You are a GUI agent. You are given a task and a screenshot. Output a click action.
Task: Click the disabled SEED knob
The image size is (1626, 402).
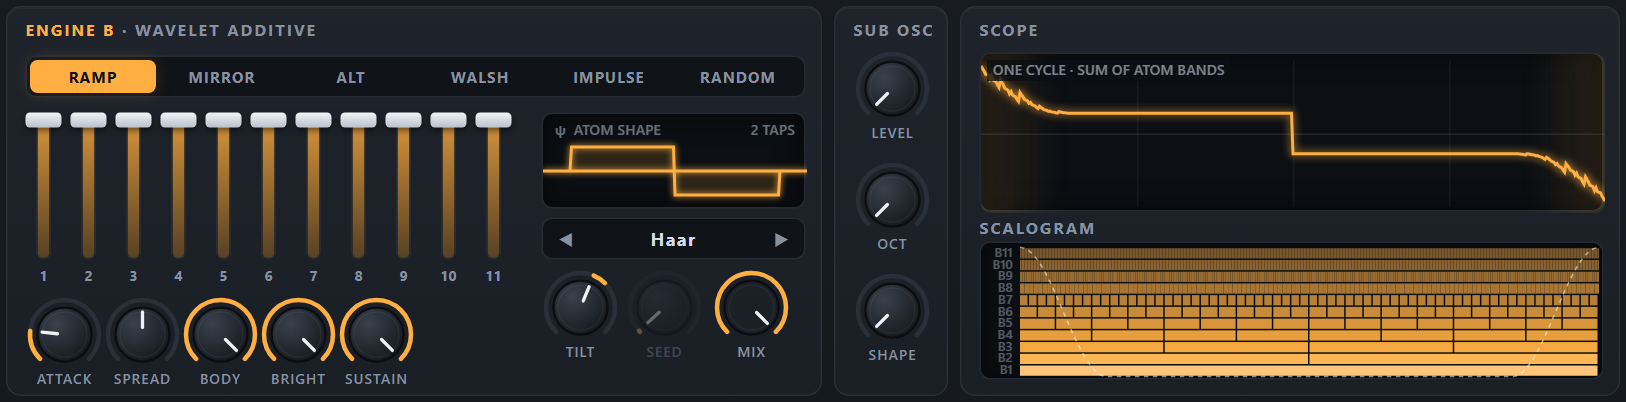point(664,307)
